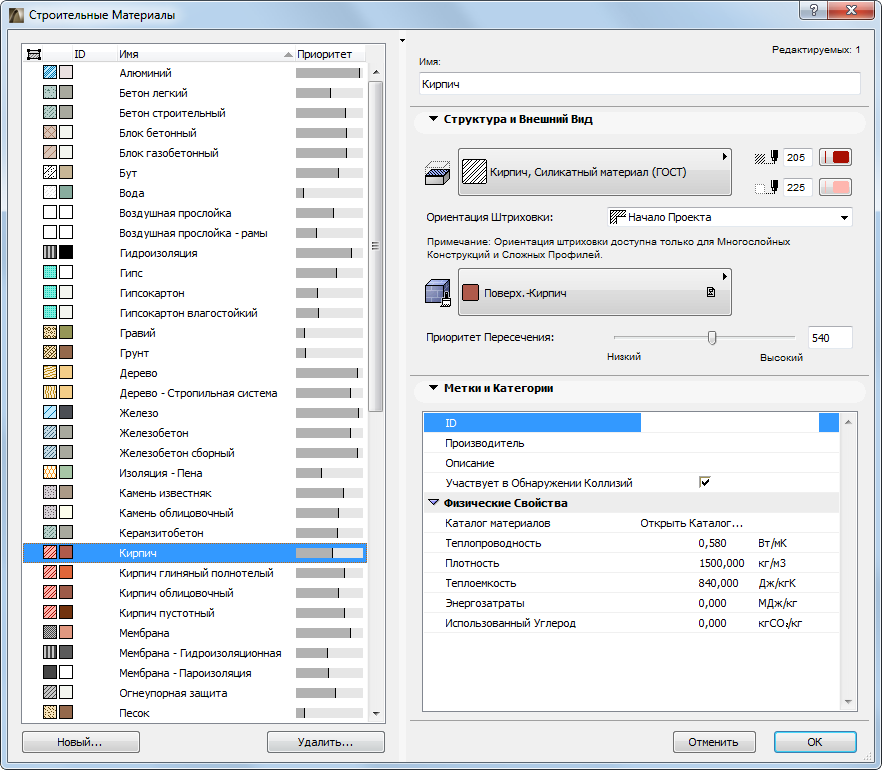Image resolution: width=882 pixels, height=770 pixels.
Task: Click the Описание row in properties
Action: click(631, 463)
